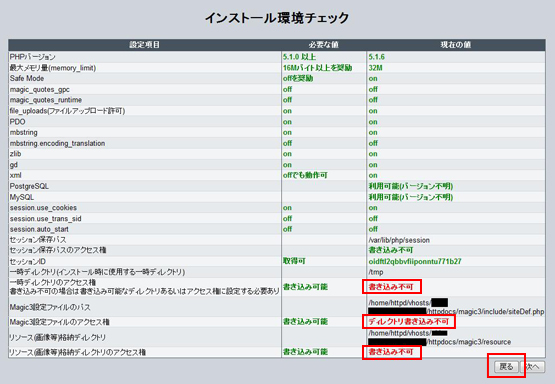The width and height of the screenshot is (555, 384).
Task: Click red 書き込み不可 in the 一時ディレクトリ access row
Action: pyautogui.click(x=391, y=287)
